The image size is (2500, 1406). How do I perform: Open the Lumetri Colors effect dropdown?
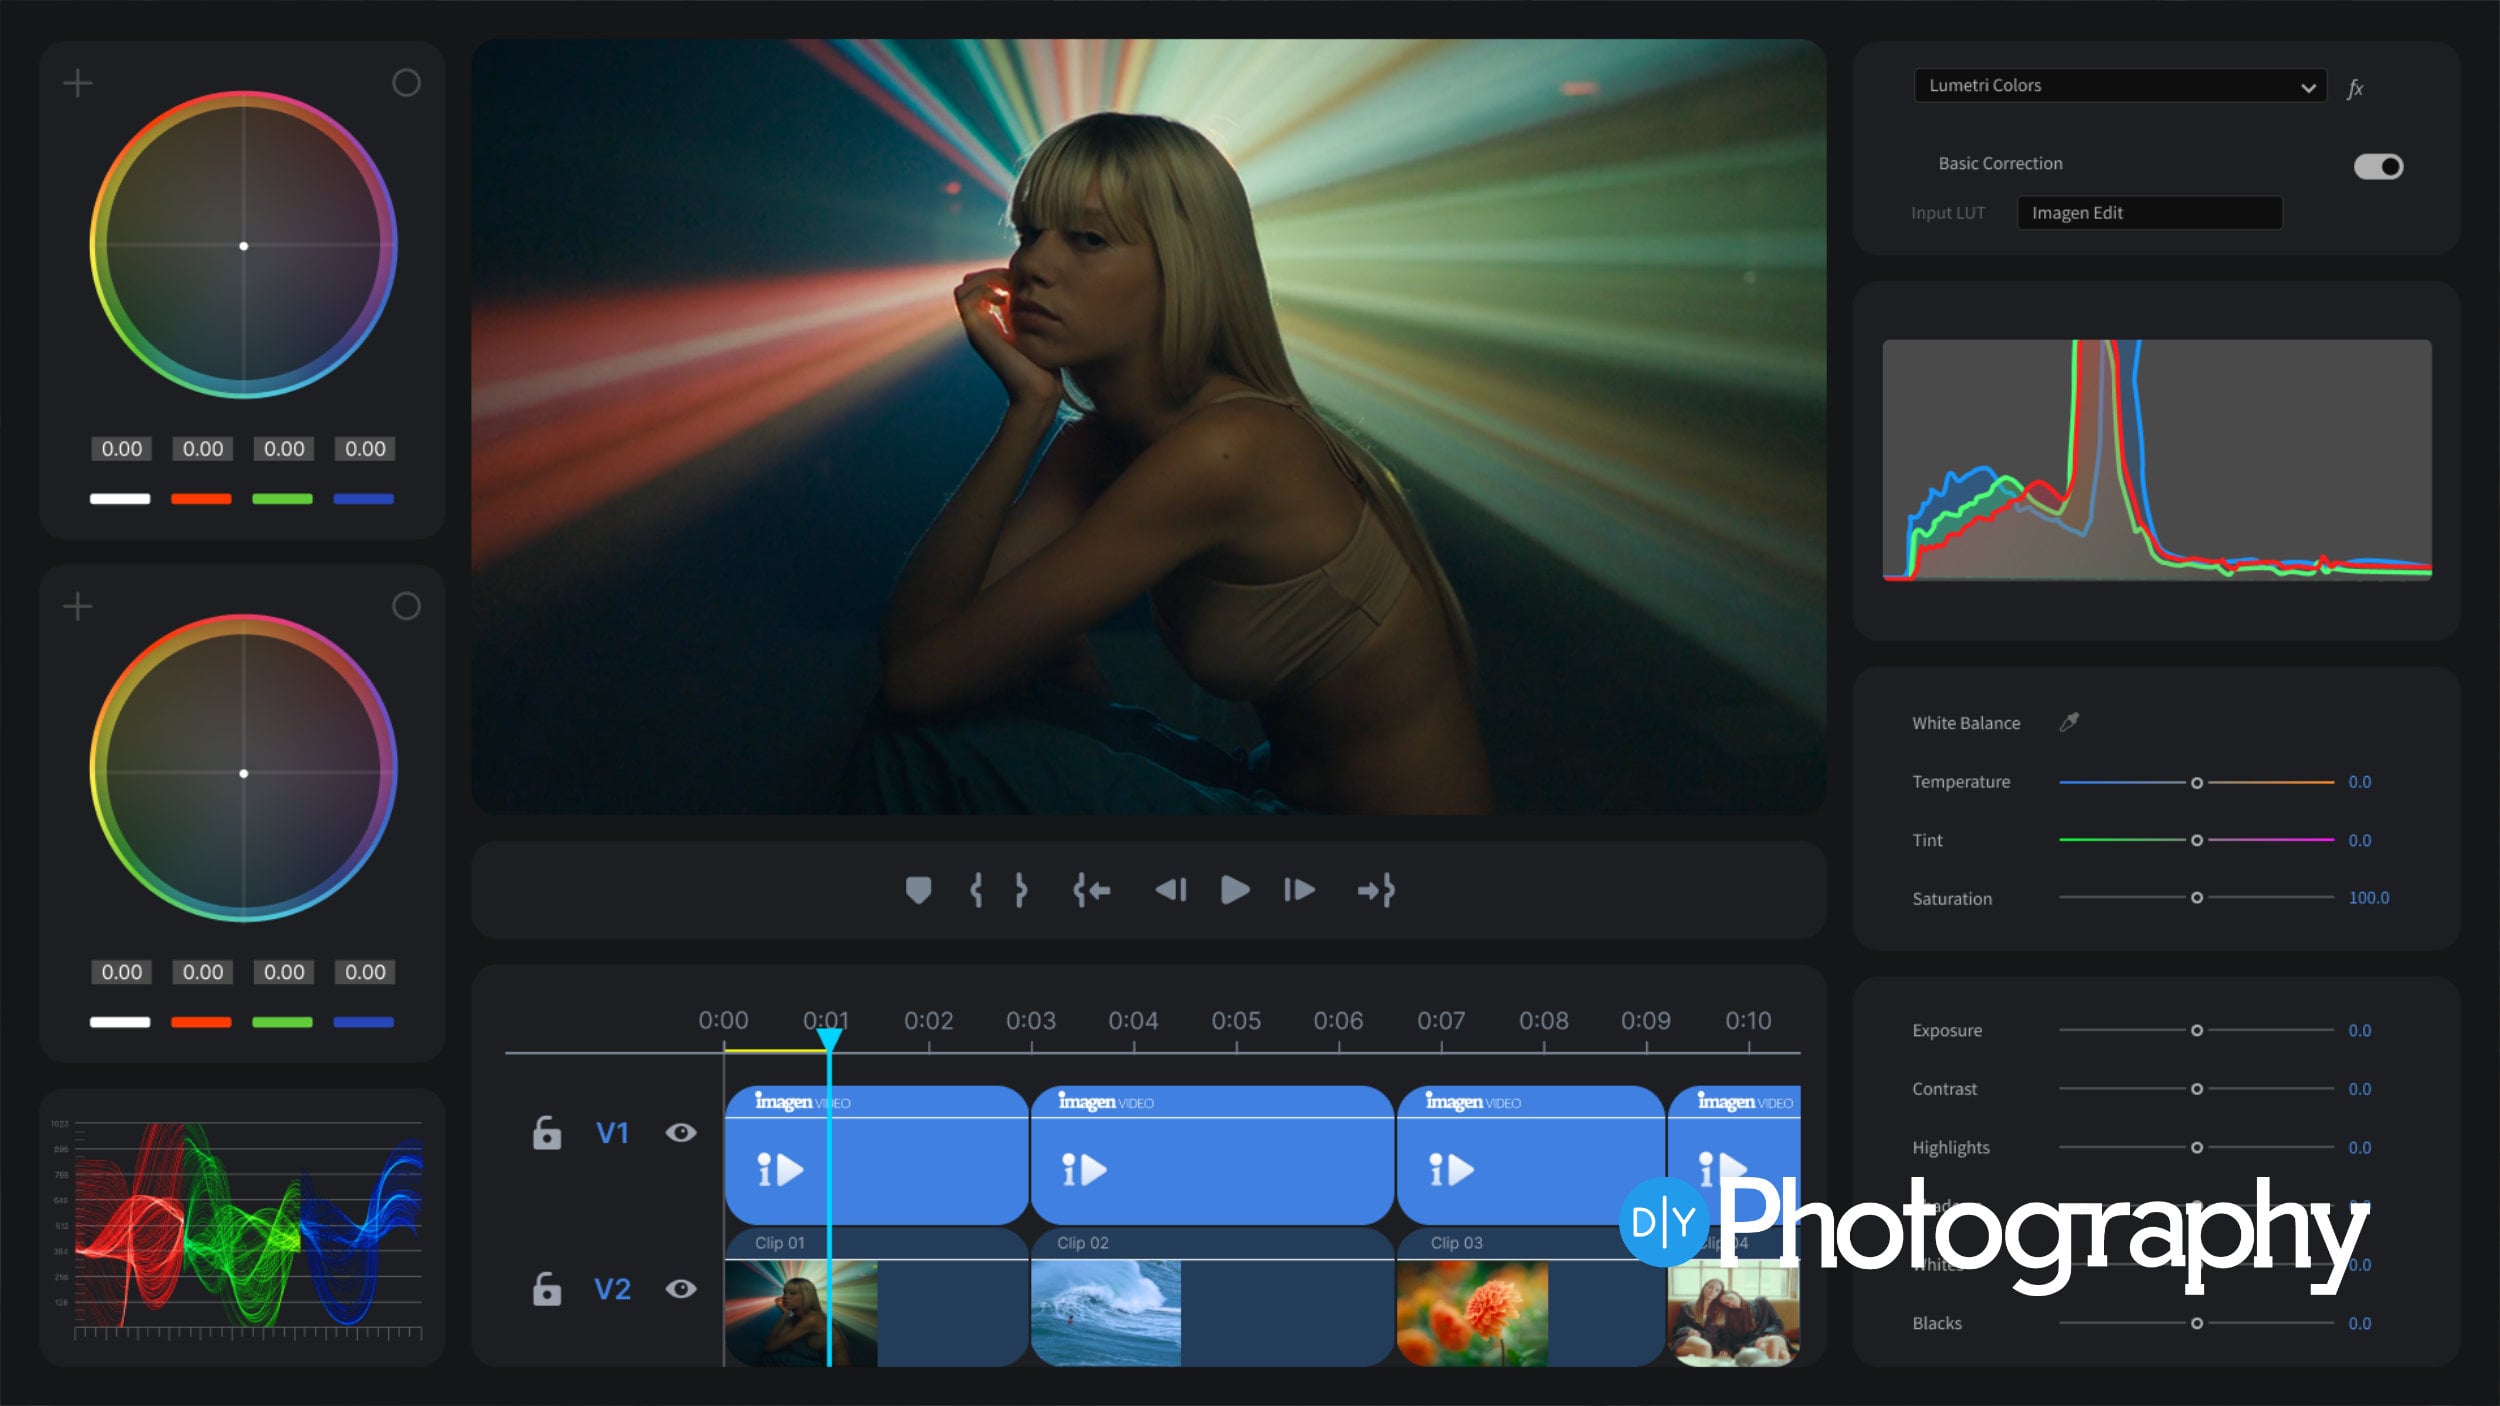click(2119, 85)
